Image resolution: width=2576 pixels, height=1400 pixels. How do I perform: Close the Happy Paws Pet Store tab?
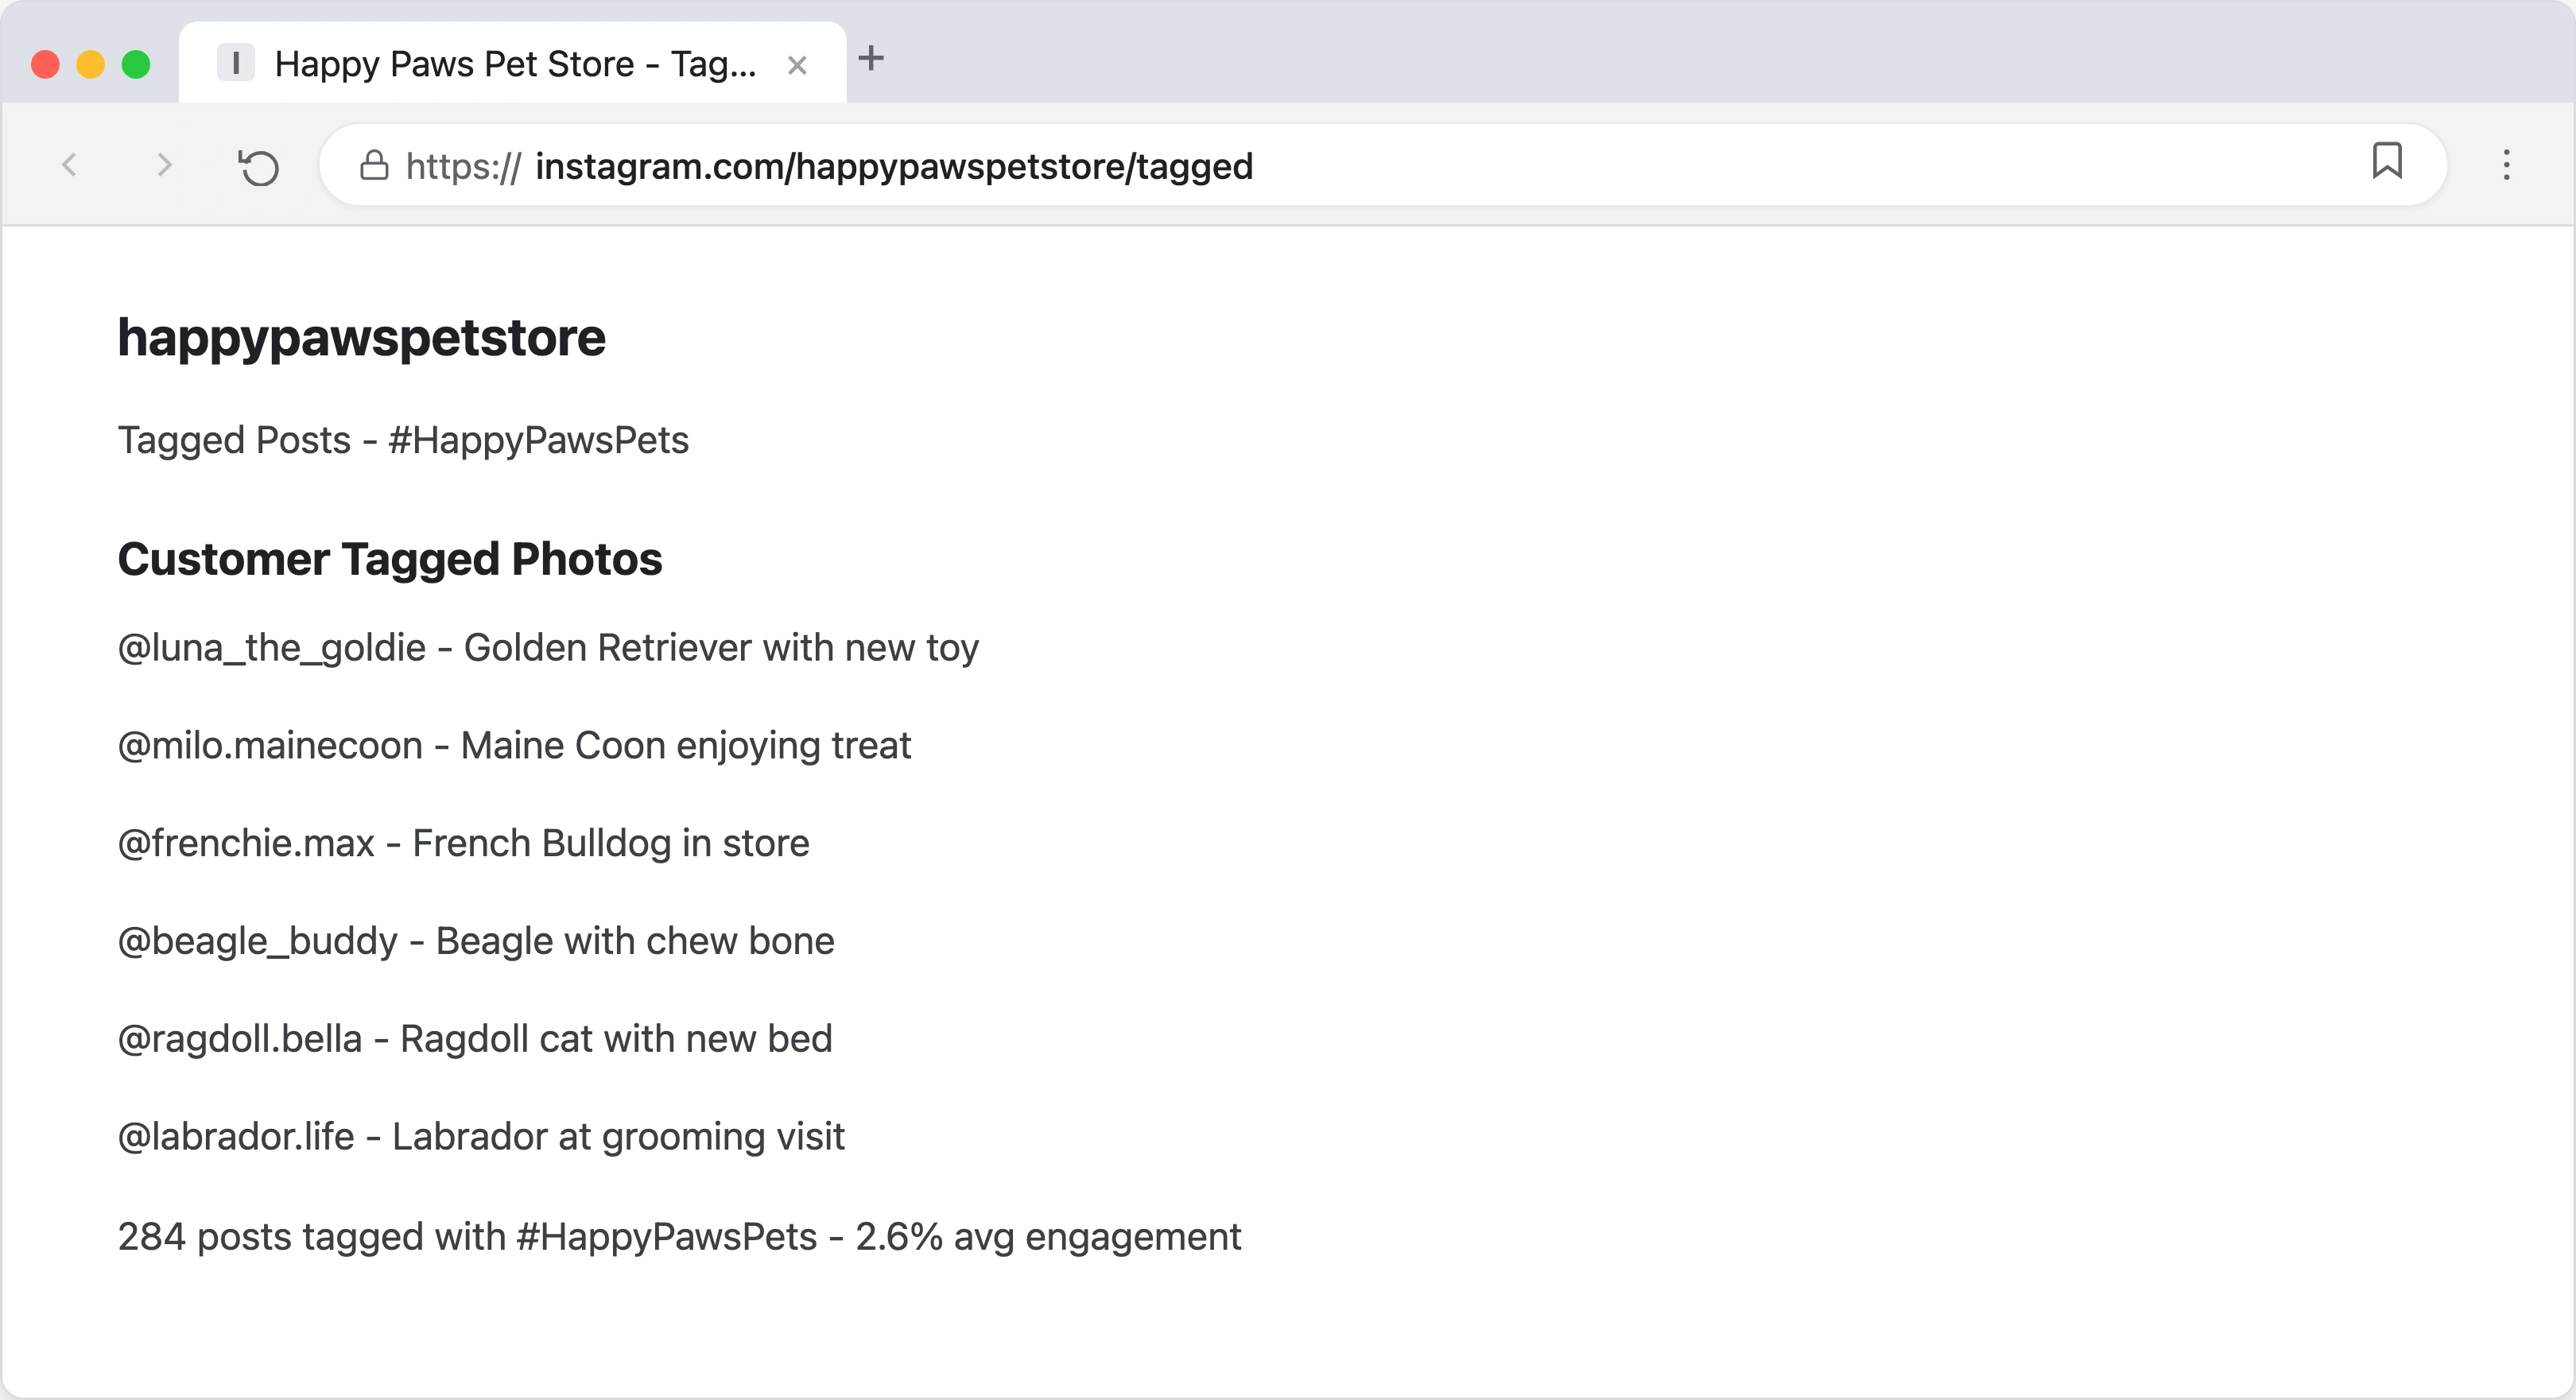click(x=797, y=66)
